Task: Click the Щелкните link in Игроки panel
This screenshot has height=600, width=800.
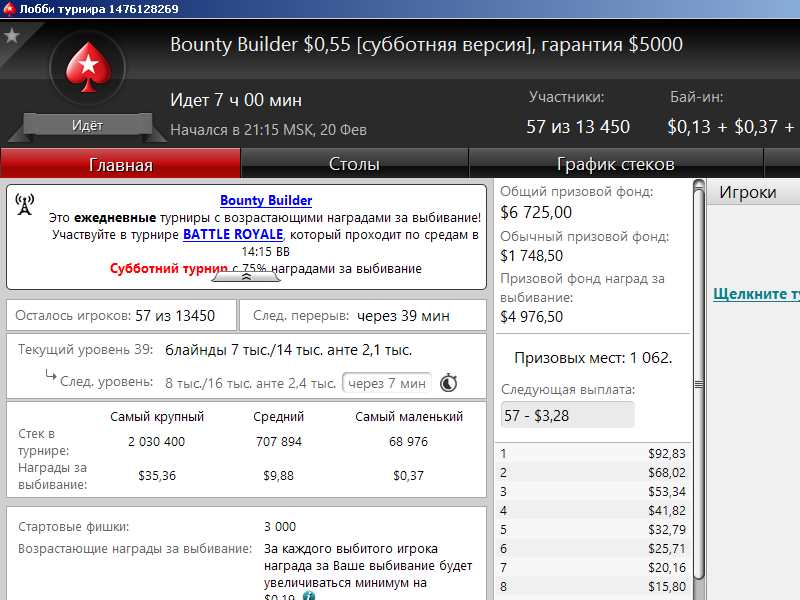Action: tap(756, 294)
